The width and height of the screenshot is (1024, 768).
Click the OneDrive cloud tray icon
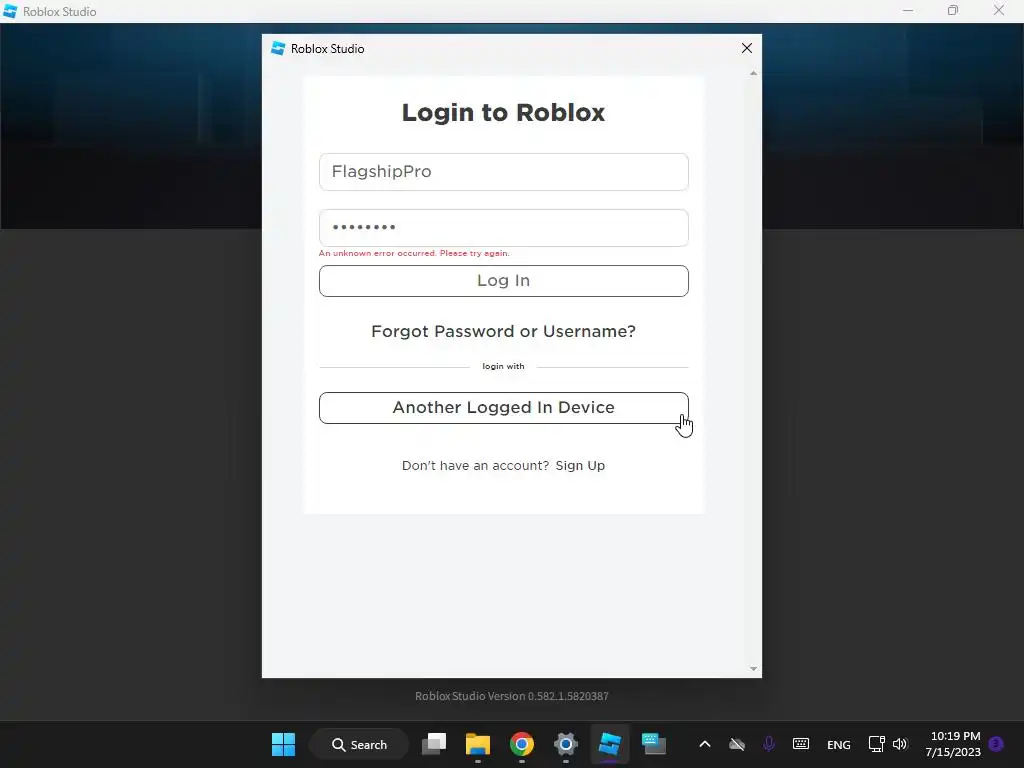737,744
